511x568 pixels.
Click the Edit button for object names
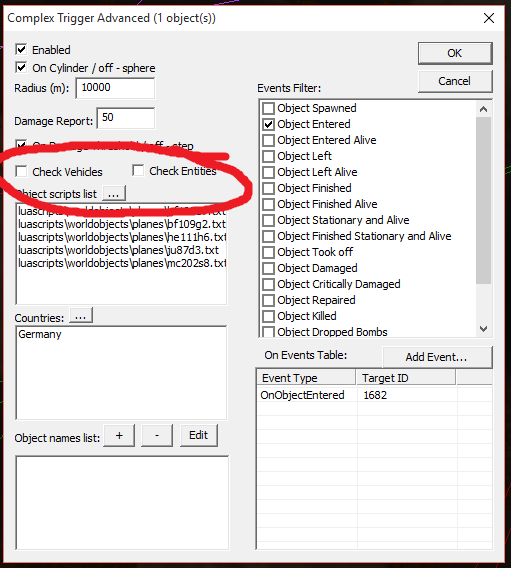click(x=198, y=435)
